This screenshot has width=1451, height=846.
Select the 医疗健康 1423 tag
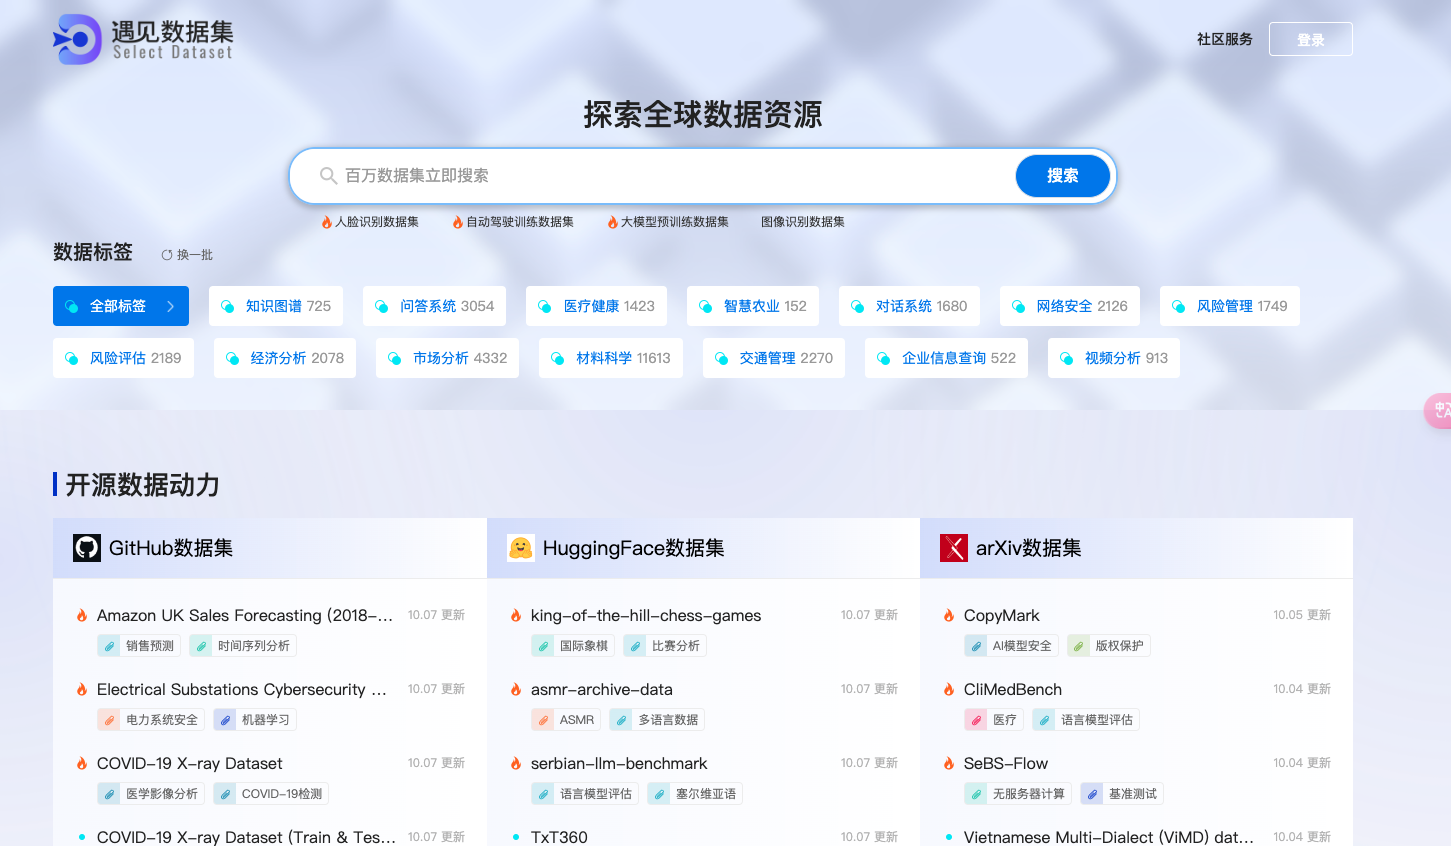click(x=596, y=306)
